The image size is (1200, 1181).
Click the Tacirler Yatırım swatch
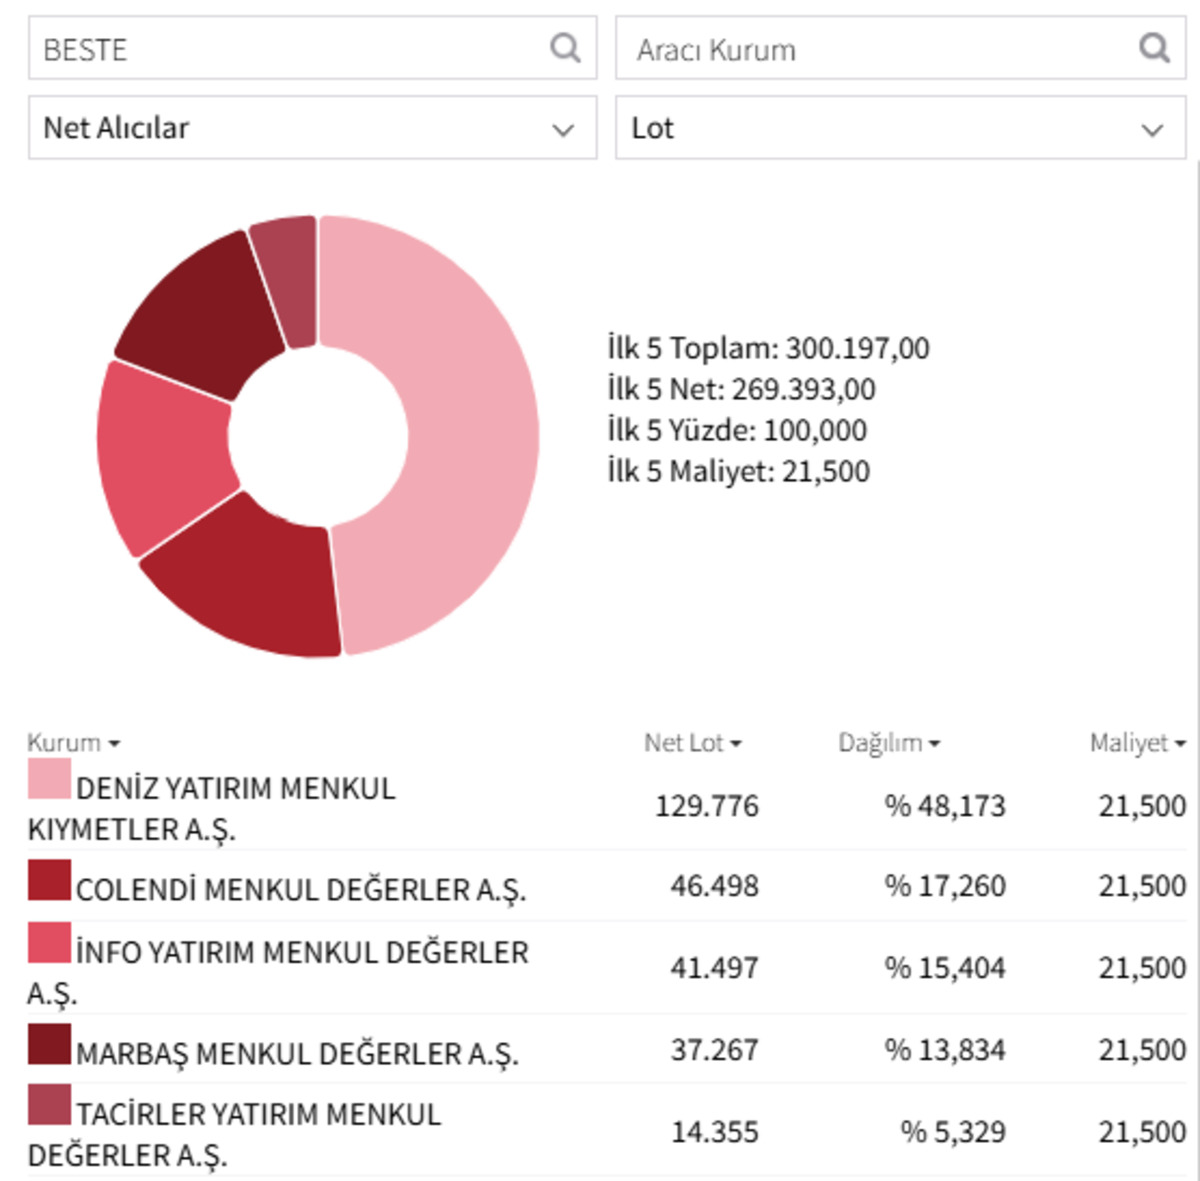coord(49,1105)
